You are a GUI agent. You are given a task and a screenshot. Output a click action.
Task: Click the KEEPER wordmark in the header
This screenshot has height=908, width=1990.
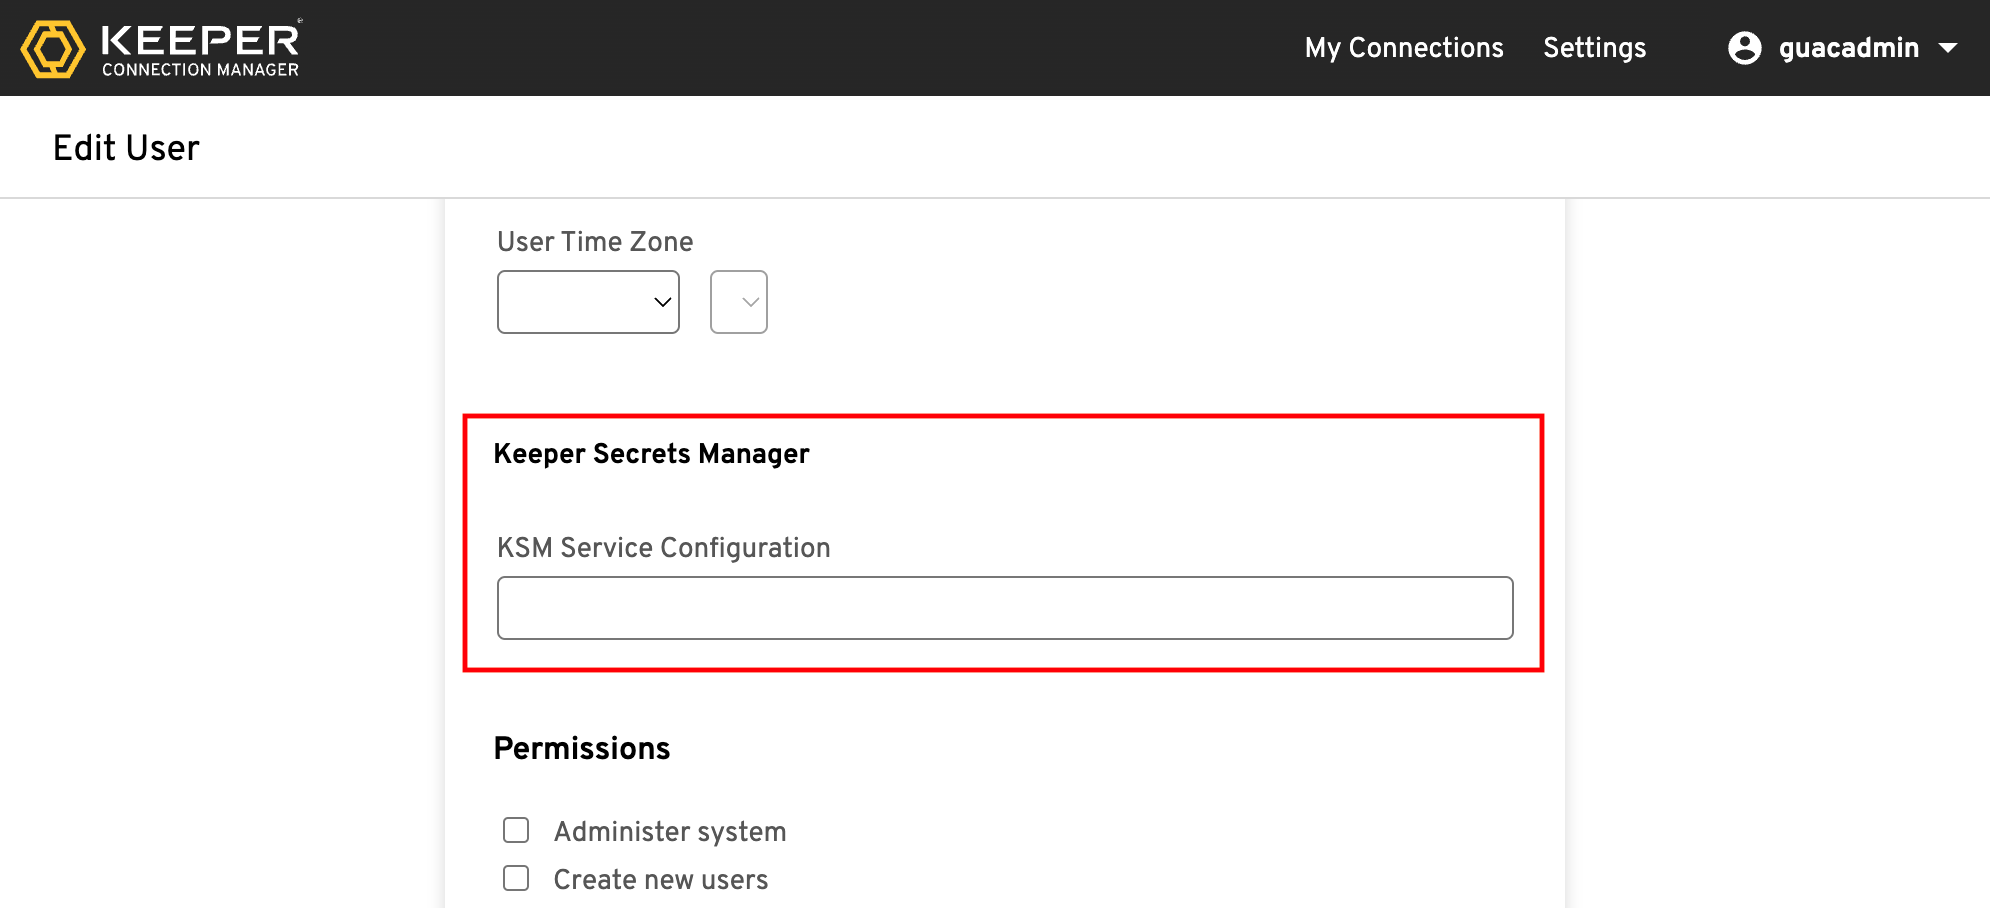[x=200, y=40]
